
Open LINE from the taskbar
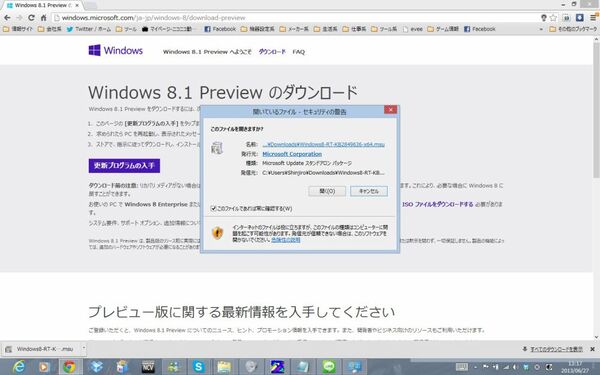[328, 367]
